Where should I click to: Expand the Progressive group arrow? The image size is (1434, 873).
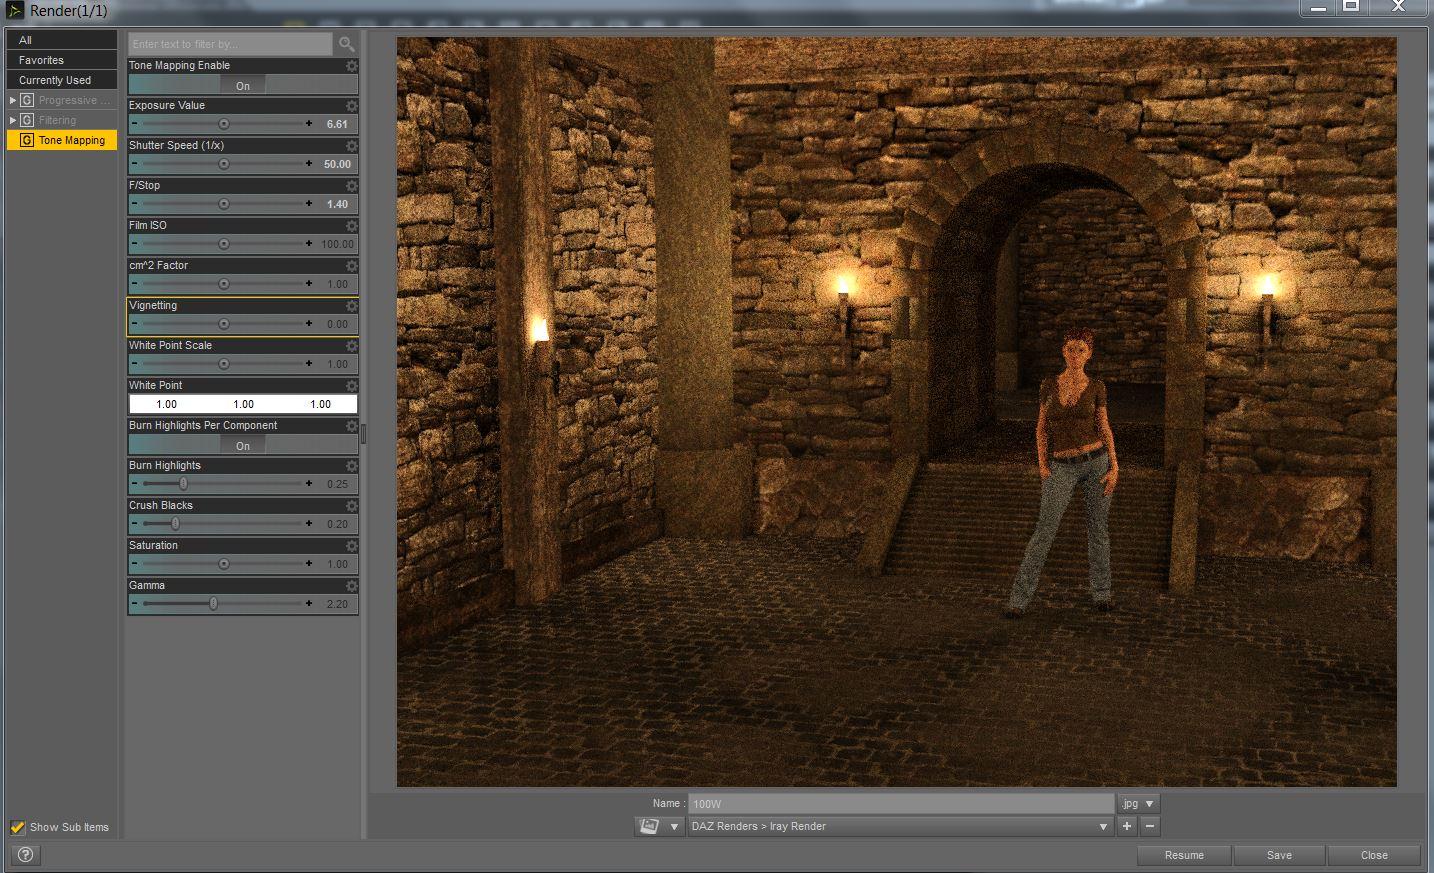13,100
